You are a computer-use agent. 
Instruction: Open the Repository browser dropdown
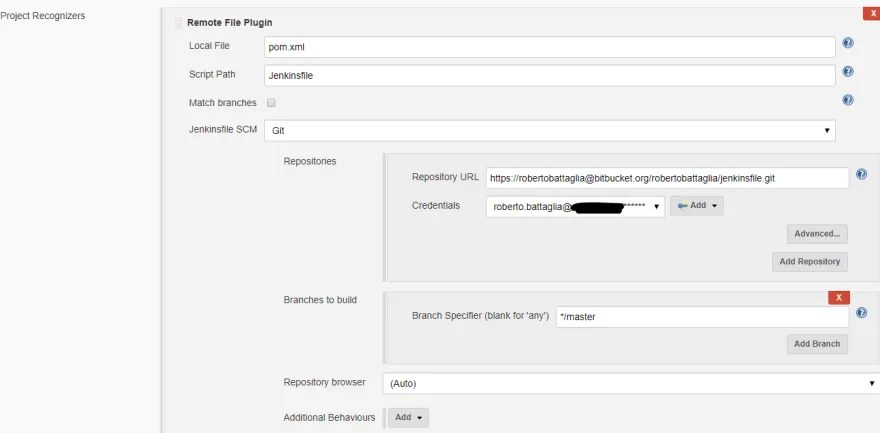pyautogui.click(x=630, y=383)
